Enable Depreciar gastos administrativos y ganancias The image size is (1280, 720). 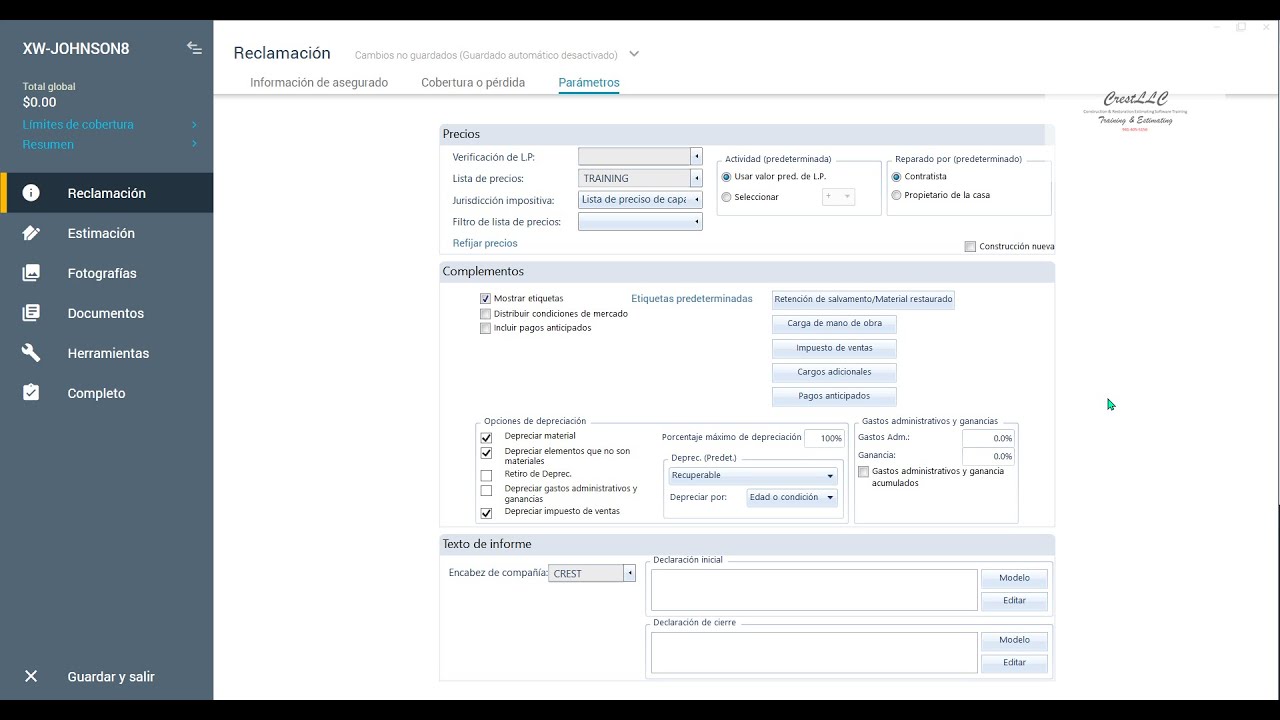[486, 490]
